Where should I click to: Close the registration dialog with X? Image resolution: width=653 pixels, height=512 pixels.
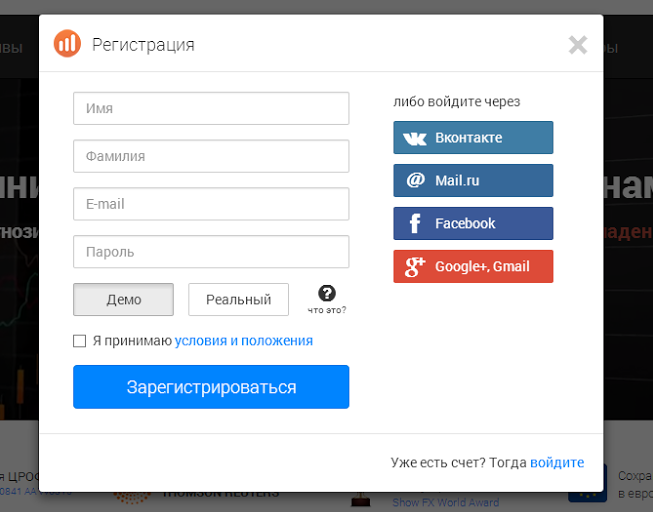(578, 45)
